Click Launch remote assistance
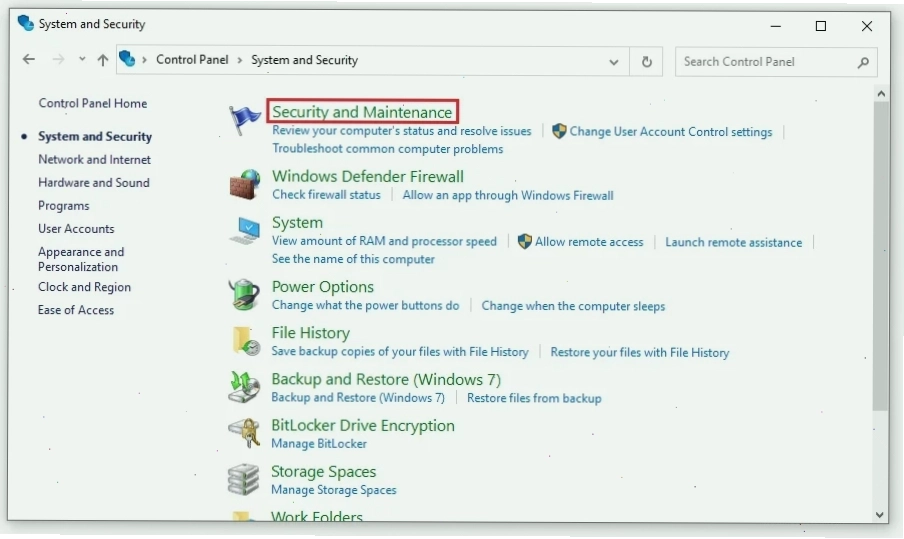Viewport: 904px width, 539px height. (x=733, y=242)
